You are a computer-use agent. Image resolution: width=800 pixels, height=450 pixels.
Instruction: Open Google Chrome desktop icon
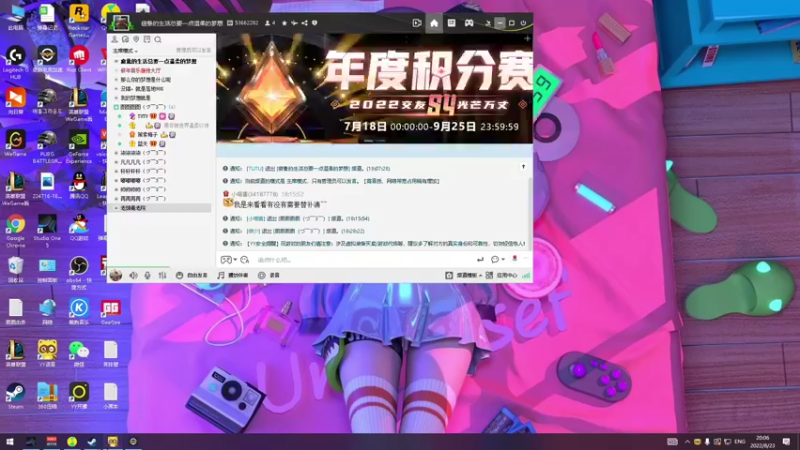pyautogui.click(x=15, y=231)
